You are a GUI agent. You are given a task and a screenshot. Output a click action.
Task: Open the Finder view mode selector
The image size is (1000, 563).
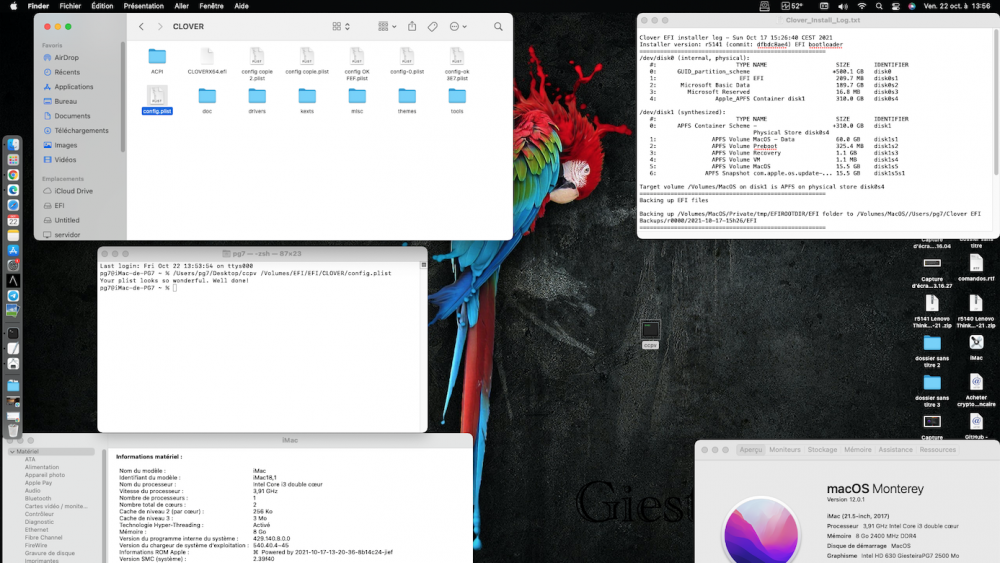click(341, 27)
